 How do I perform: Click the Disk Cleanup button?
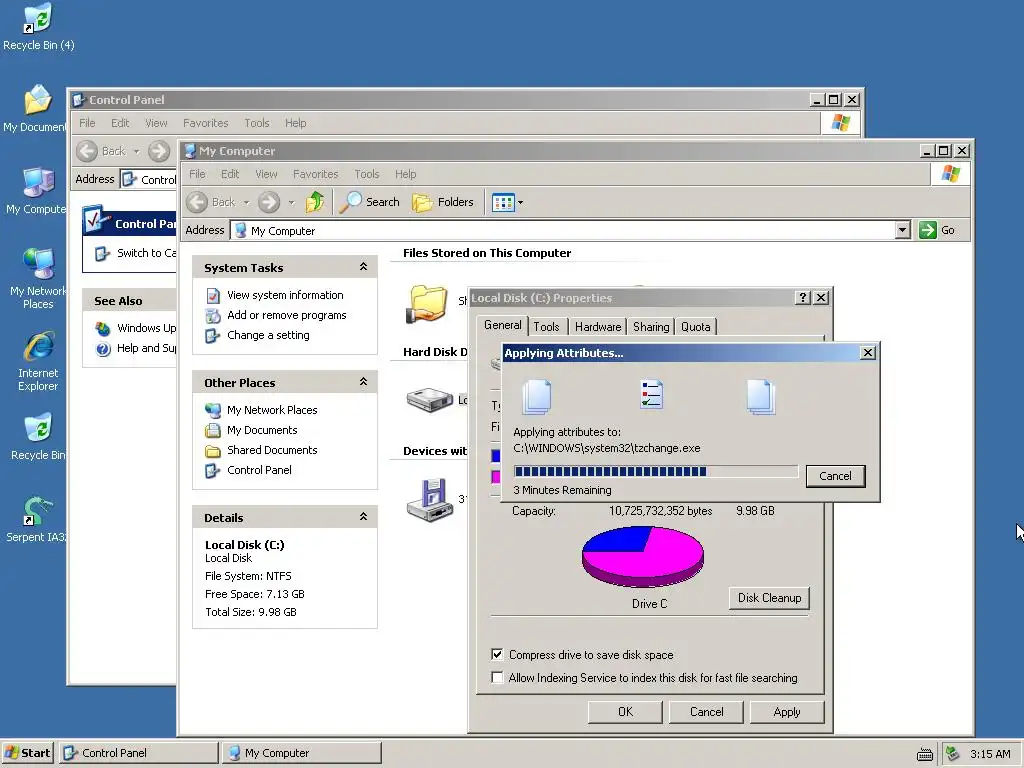pyautogui.click(x=769, y=598)
